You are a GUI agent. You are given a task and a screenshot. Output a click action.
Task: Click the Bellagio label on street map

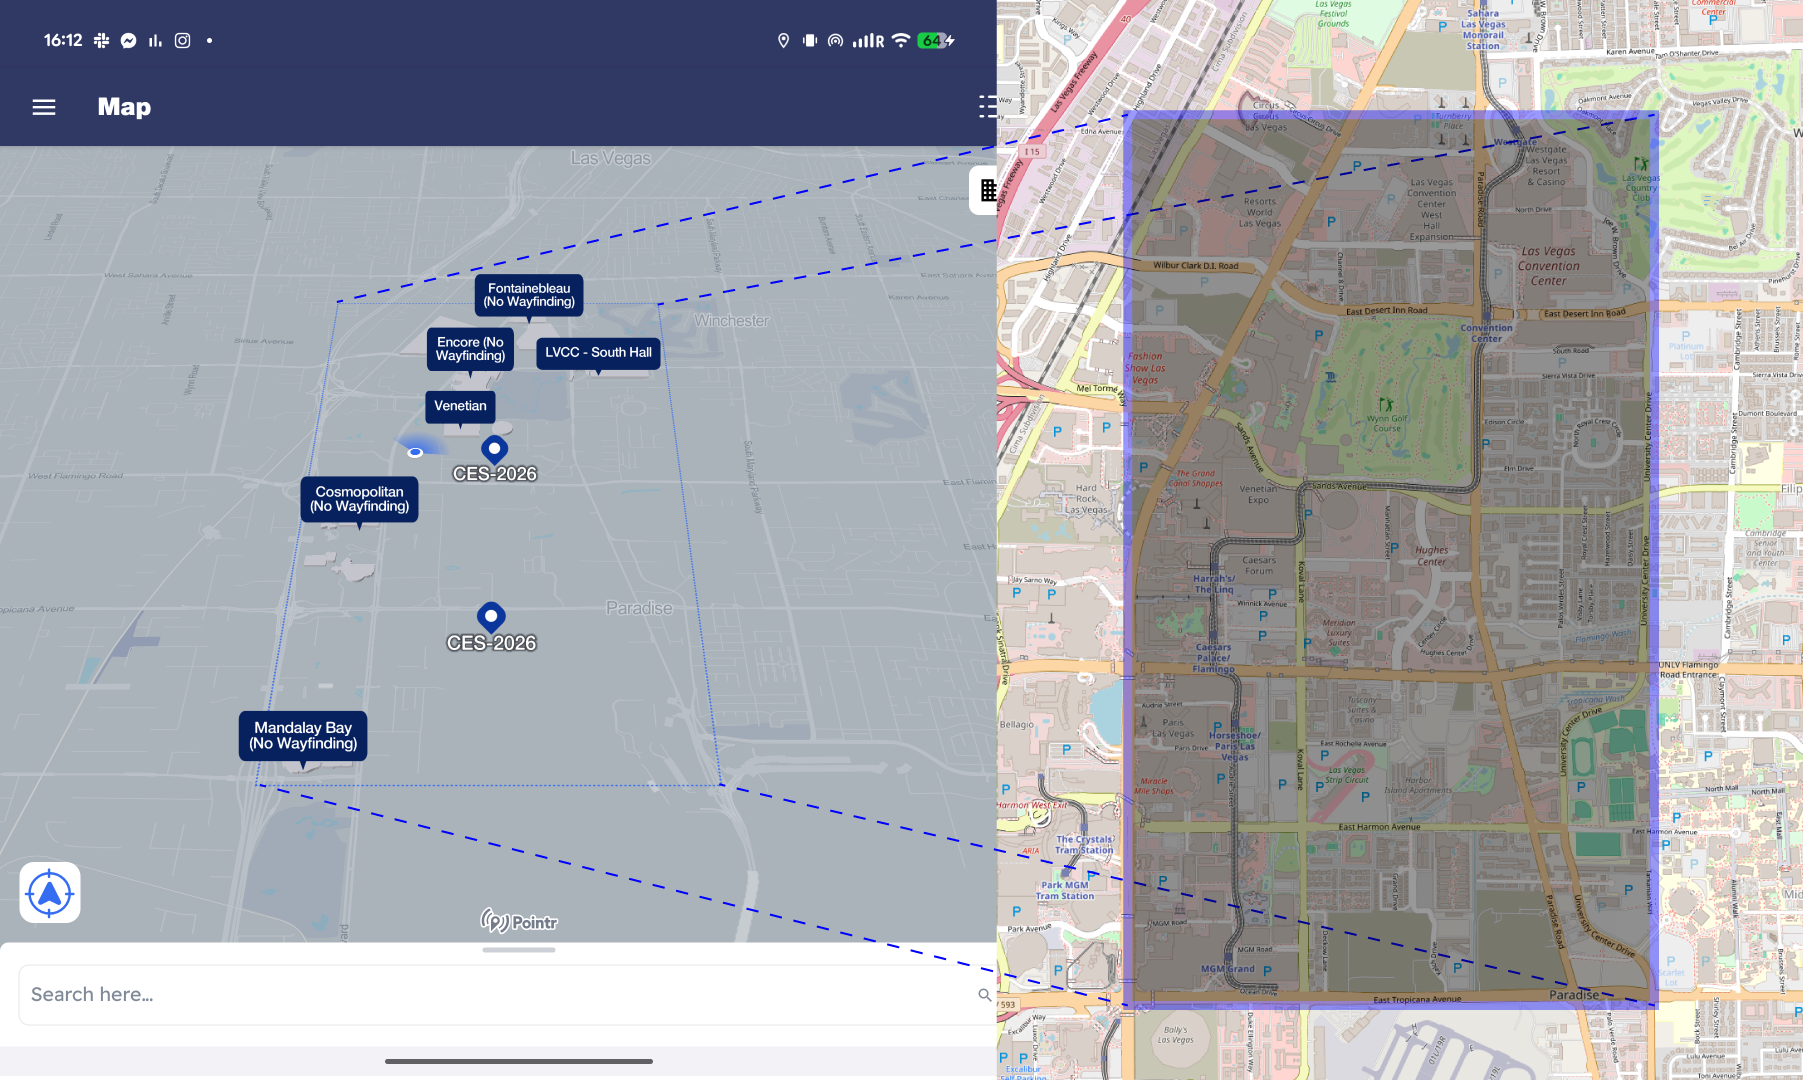point(1017,724)
